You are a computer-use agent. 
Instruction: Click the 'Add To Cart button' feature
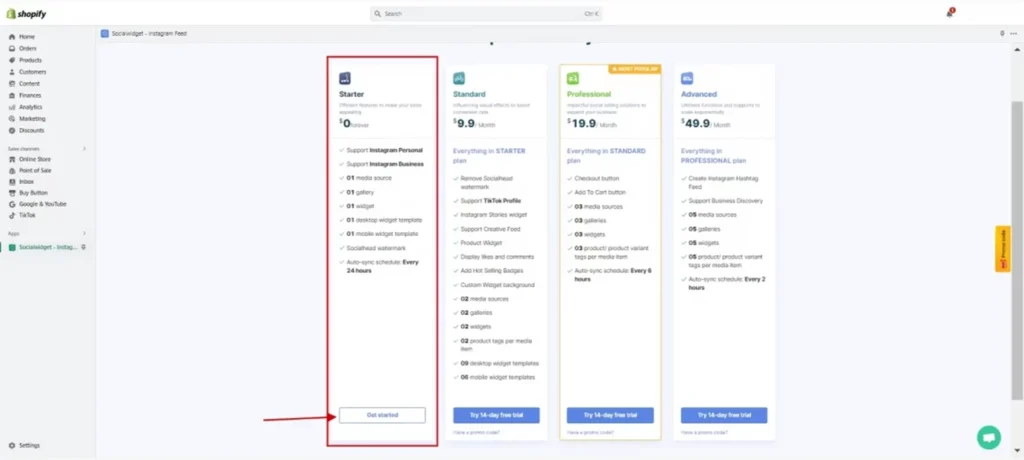pos(600,192)
